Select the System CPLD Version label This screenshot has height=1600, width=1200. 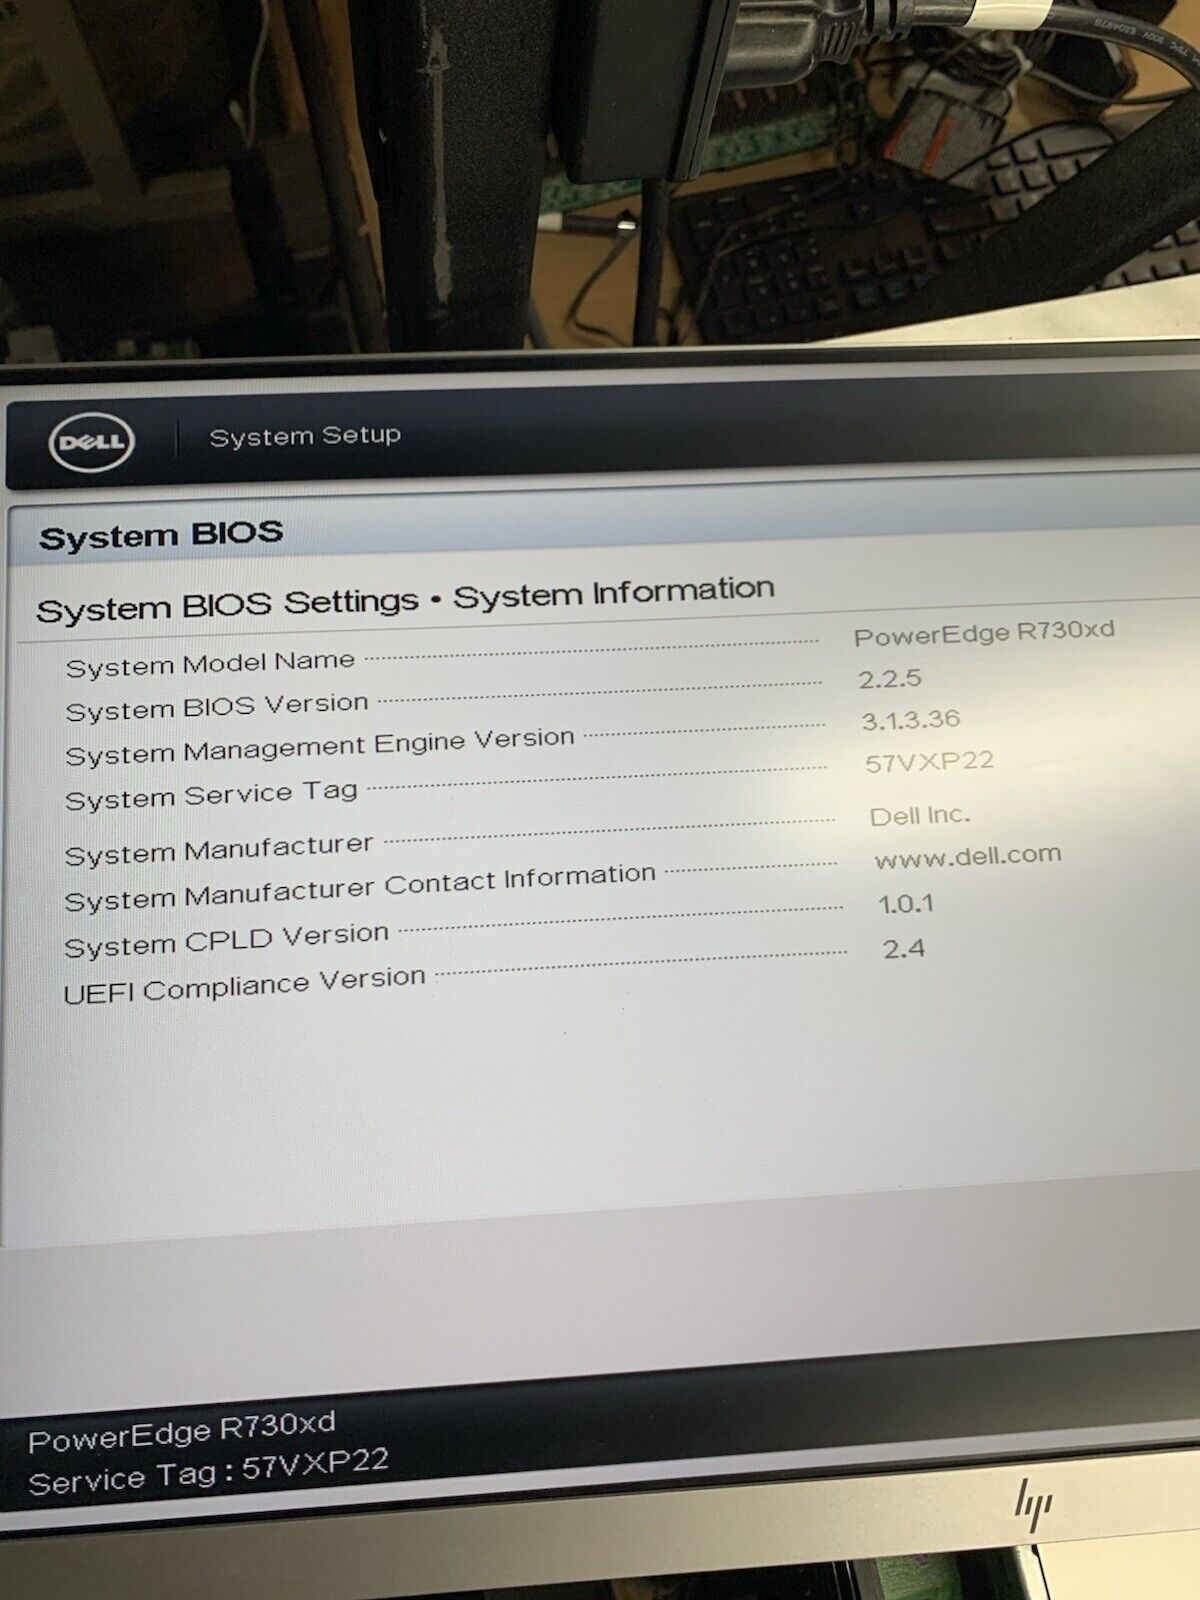coord(226,941)
